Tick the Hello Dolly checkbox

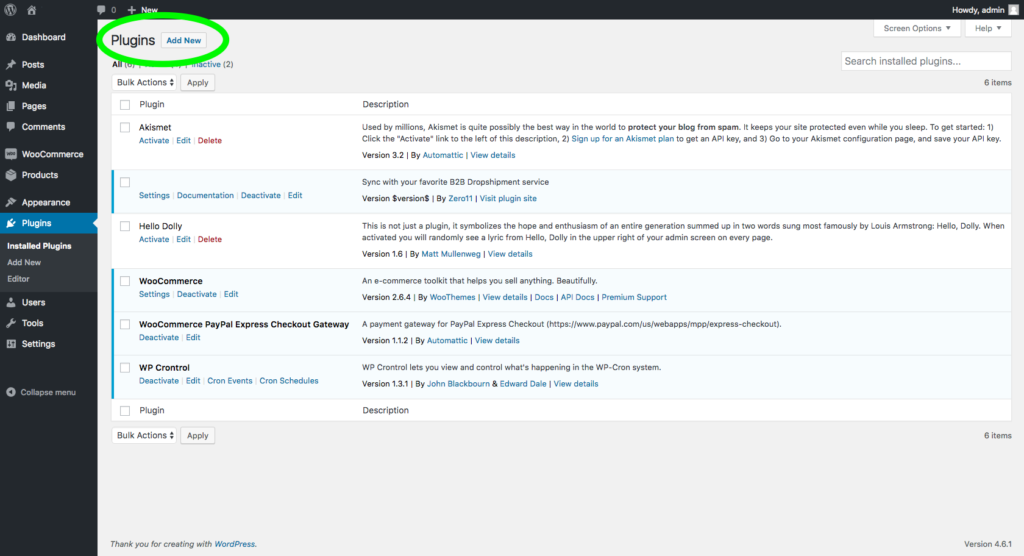125,226
